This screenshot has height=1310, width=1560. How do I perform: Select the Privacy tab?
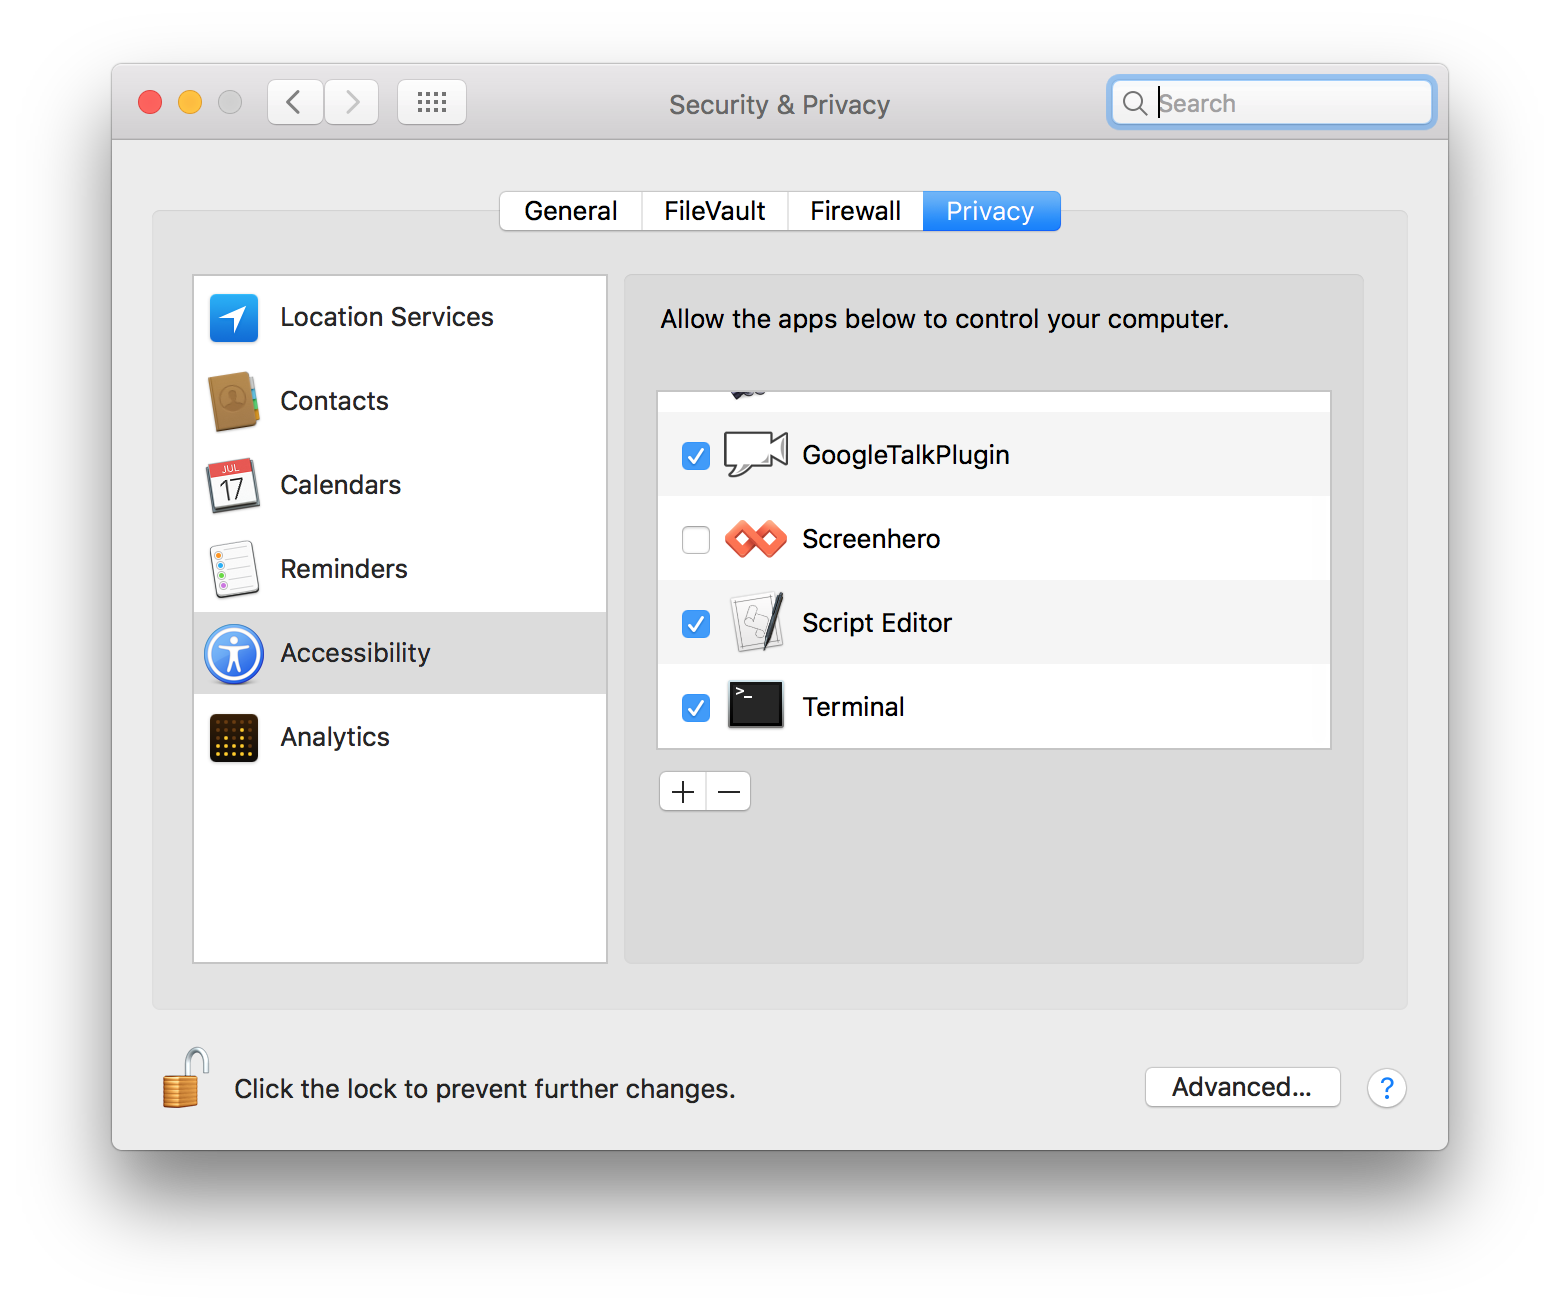(x=991, y=211)
